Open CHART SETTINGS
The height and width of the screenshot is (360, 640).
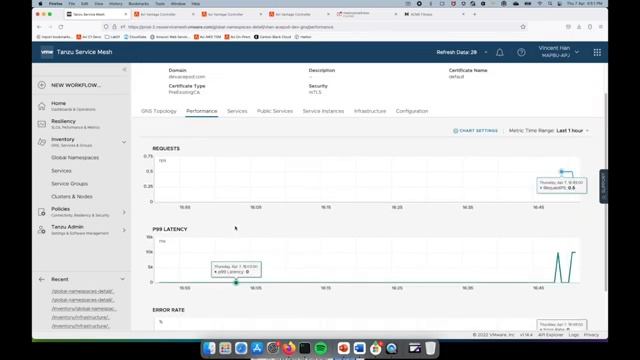tap(476, 131)
